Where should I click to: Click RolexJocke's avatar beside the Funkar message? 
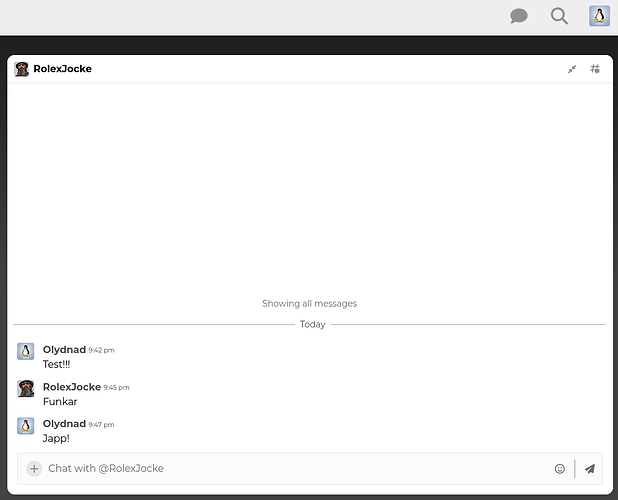[26, 388]
